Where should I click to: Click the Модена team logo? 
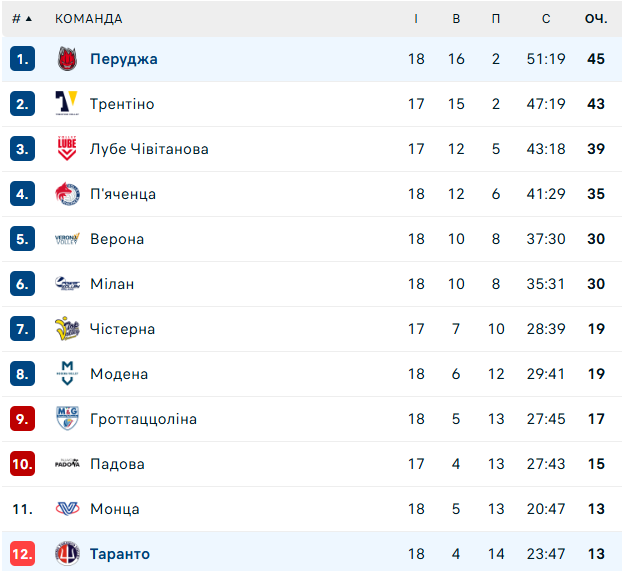click(x=67, y=374)
